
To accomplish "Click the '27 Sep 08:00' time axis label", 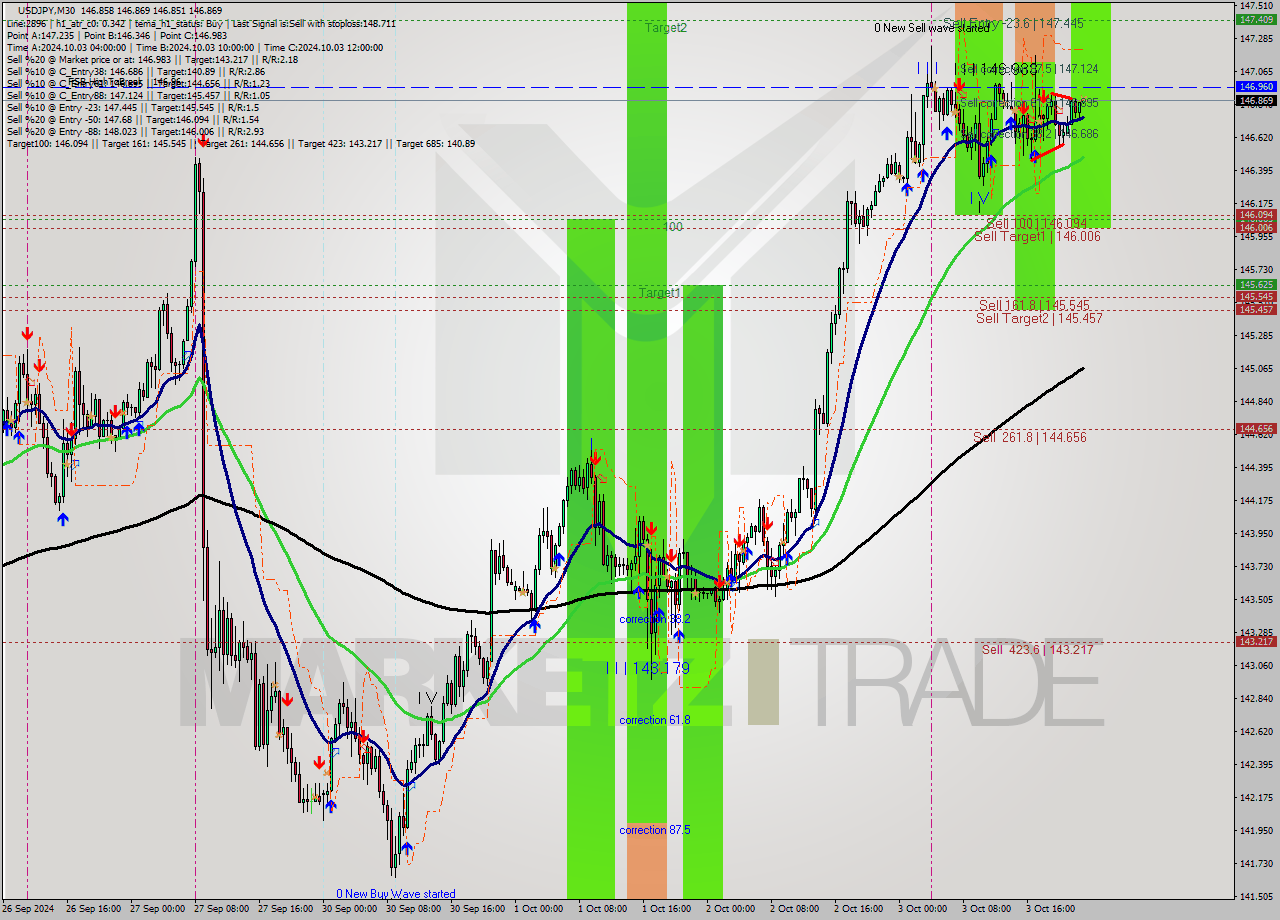I will pyautogui.click(x=221, y=909).
